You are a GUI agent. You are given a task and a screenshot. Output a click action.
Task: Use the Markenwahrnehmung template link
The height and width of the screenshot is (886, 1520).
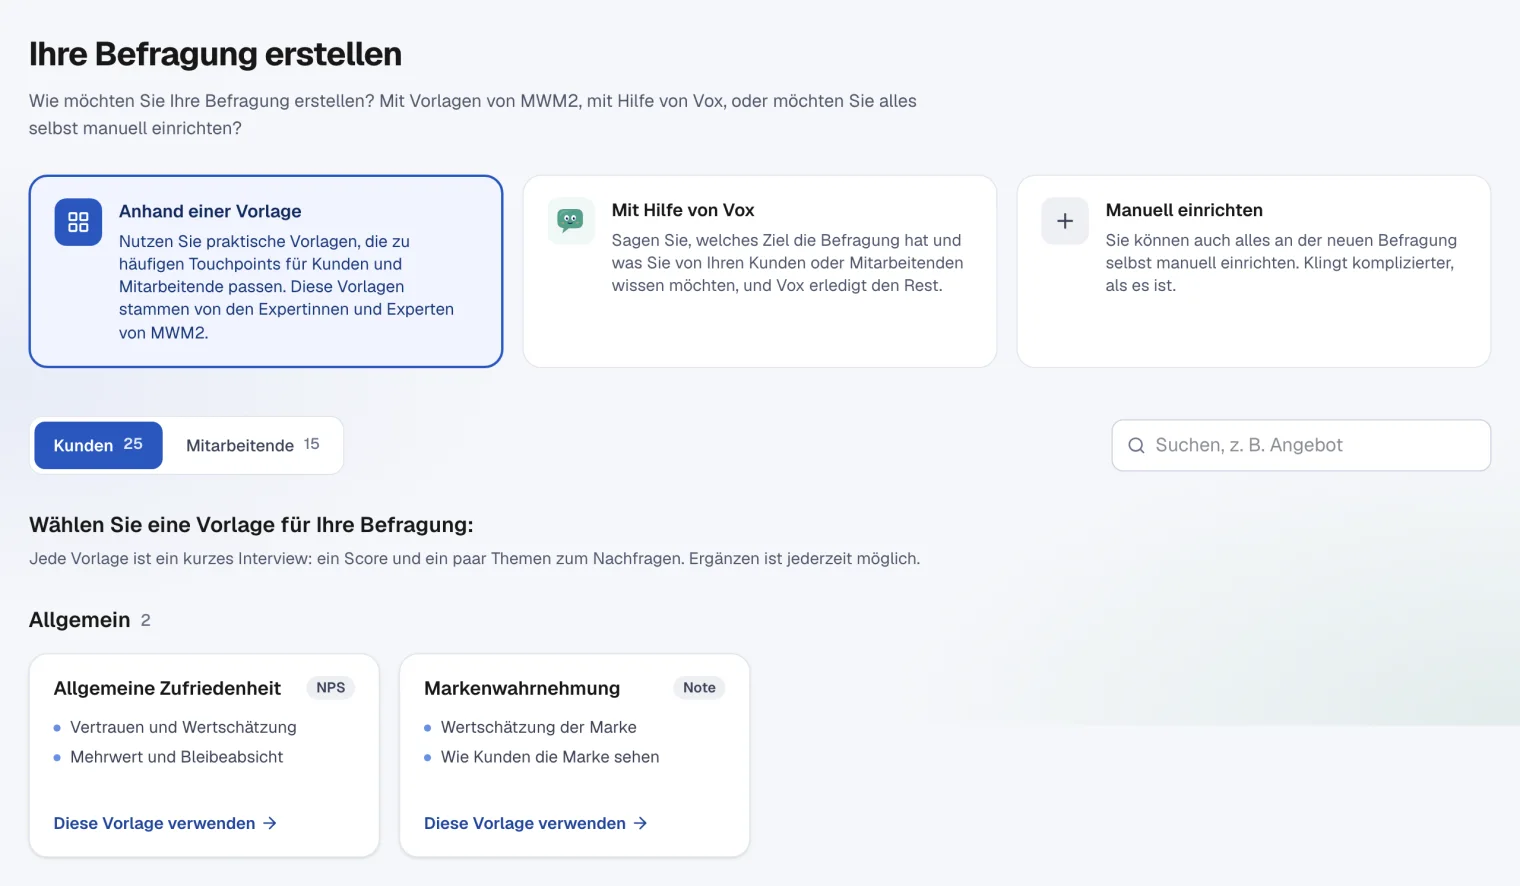pyautogui.click(x=536, y=823)
